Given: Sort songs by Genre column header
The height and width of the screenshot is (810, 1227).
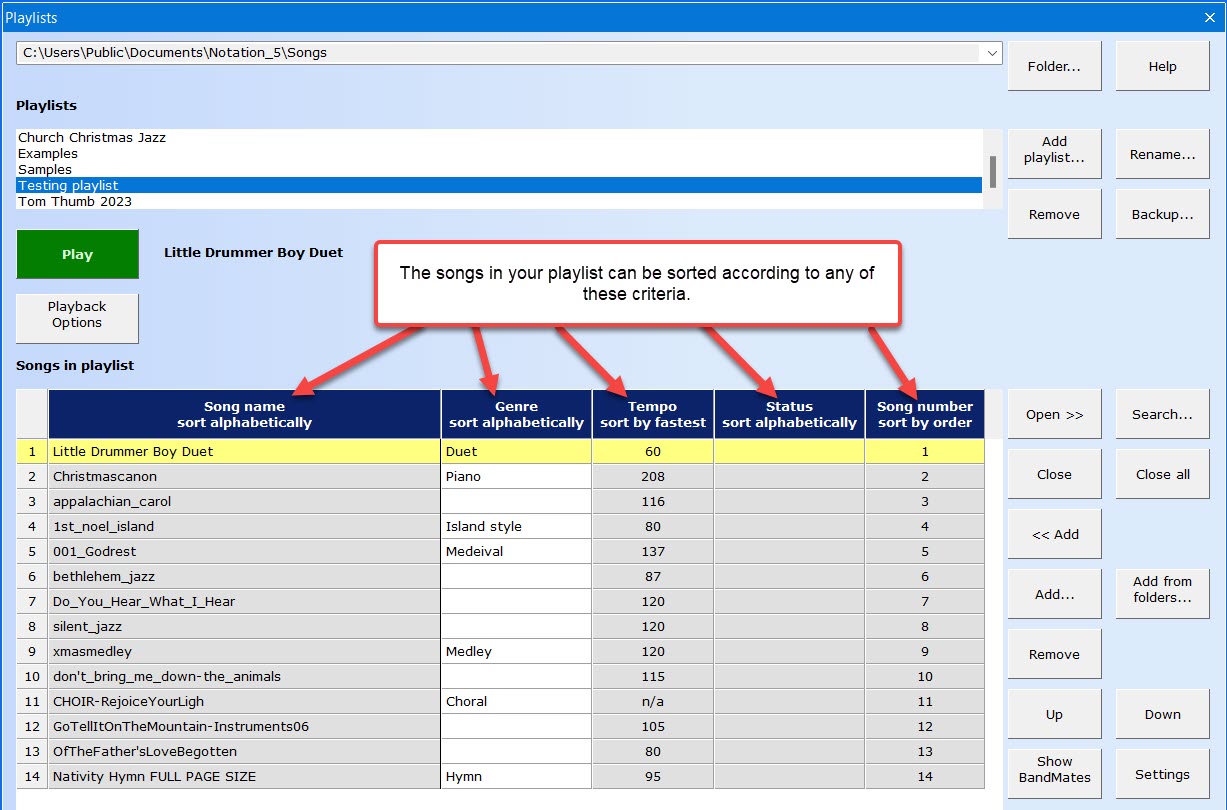Looking at the screenshot, I should [x=516, y=414].
